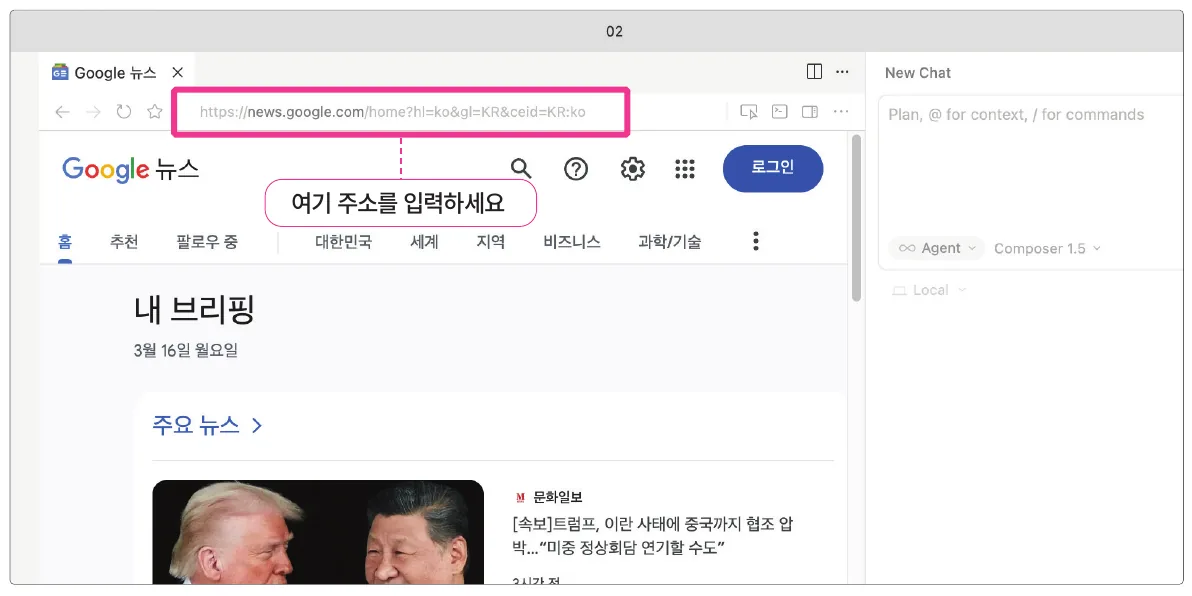The height and width of the screenshot is (596, 1192).
Task: Click the page vertical scrollbar
Action: (856, 218)
